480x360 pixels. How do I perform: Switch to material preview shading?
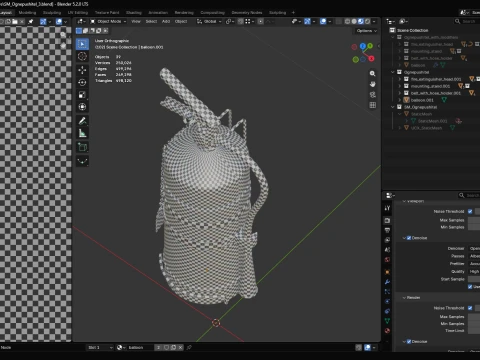361,21
